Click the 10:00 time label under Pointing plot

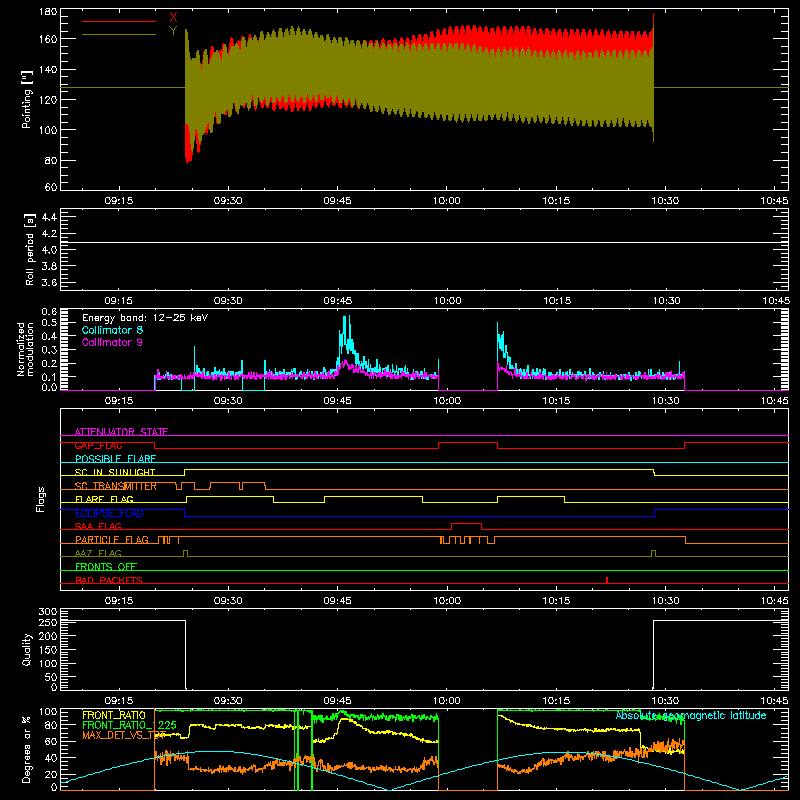point(446,201)
